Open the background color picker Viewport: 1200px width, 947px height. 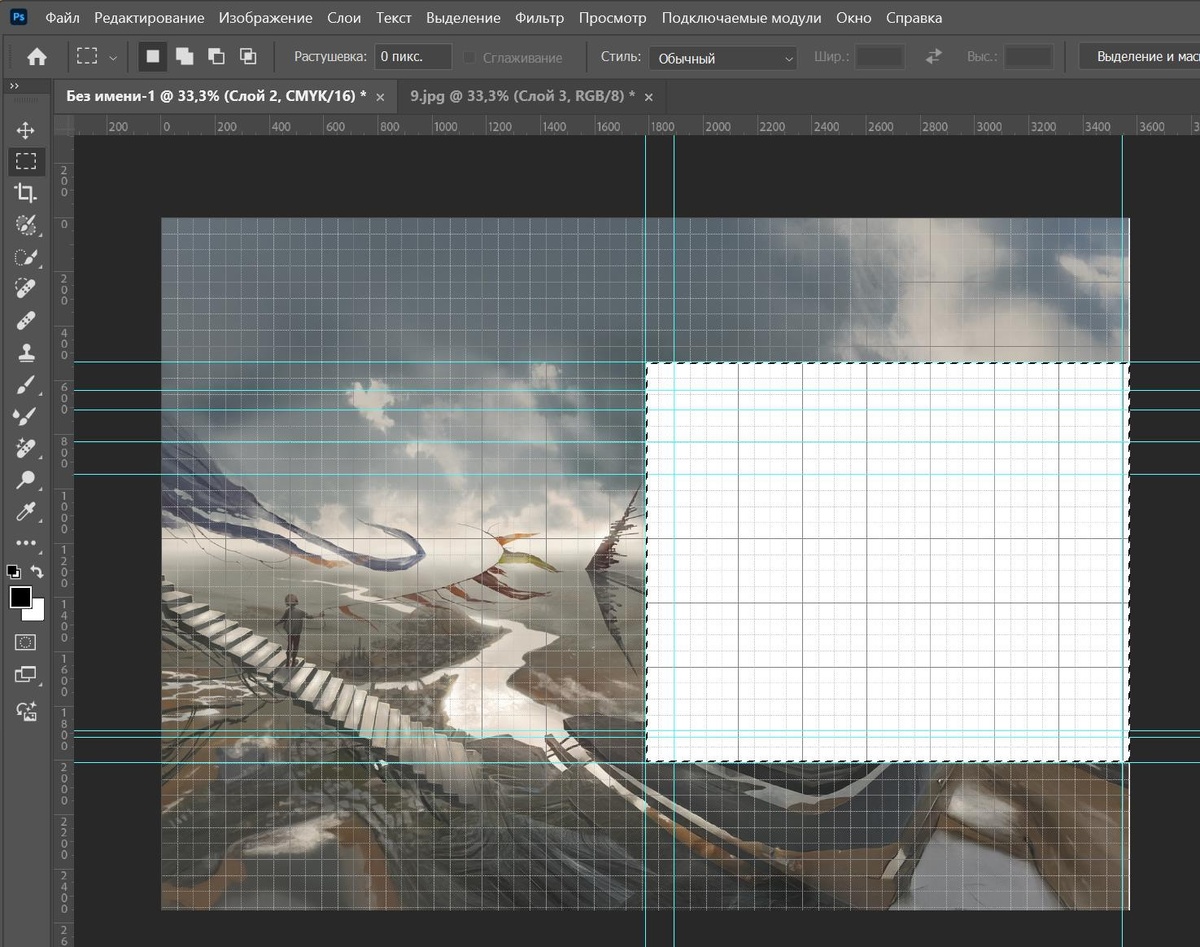[38, 612]
